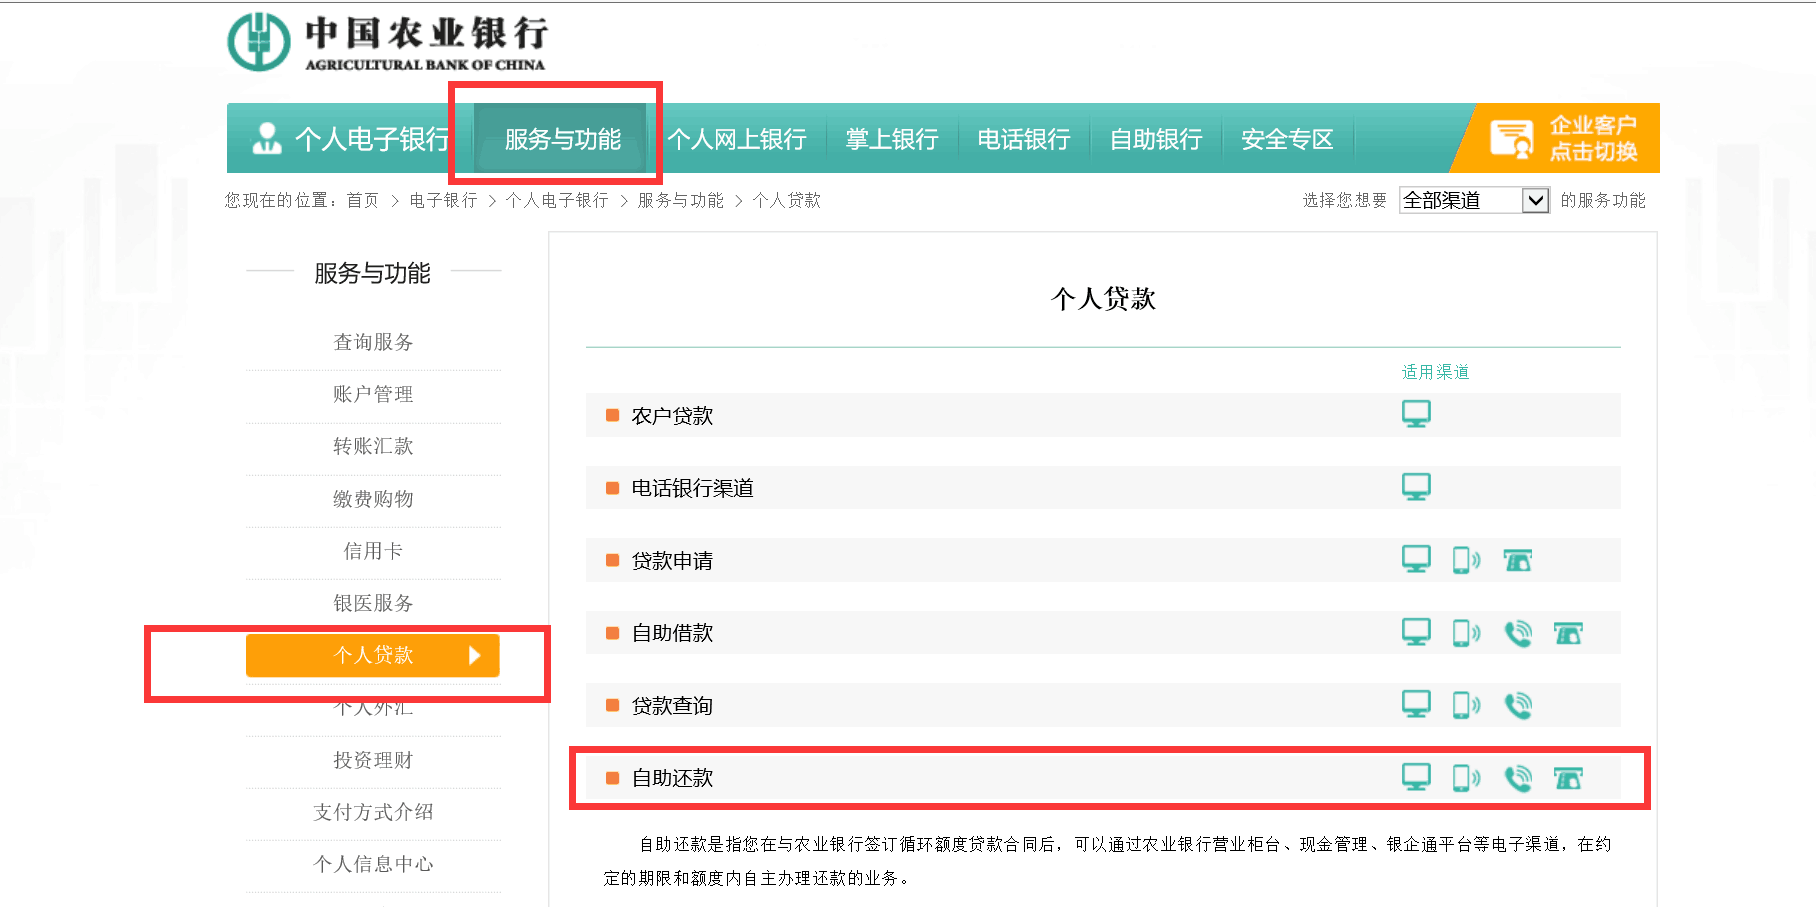This screenshot has width=1816, height=907.
Task: Click the self-service terminal icon in the 自助还款 row
Action: coord(1568,778)
